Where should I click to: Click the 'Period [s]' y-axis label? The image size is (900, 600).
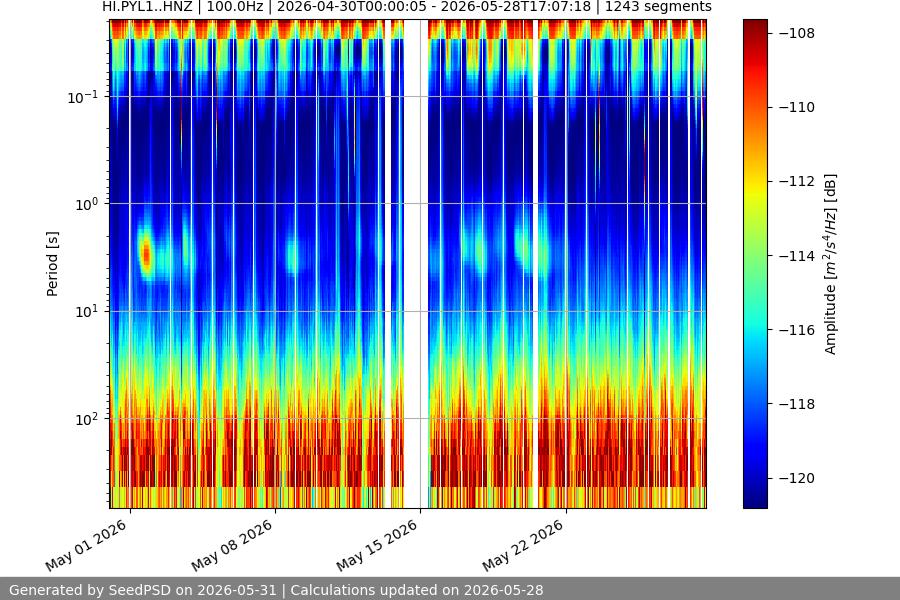[x=52, y=264]
